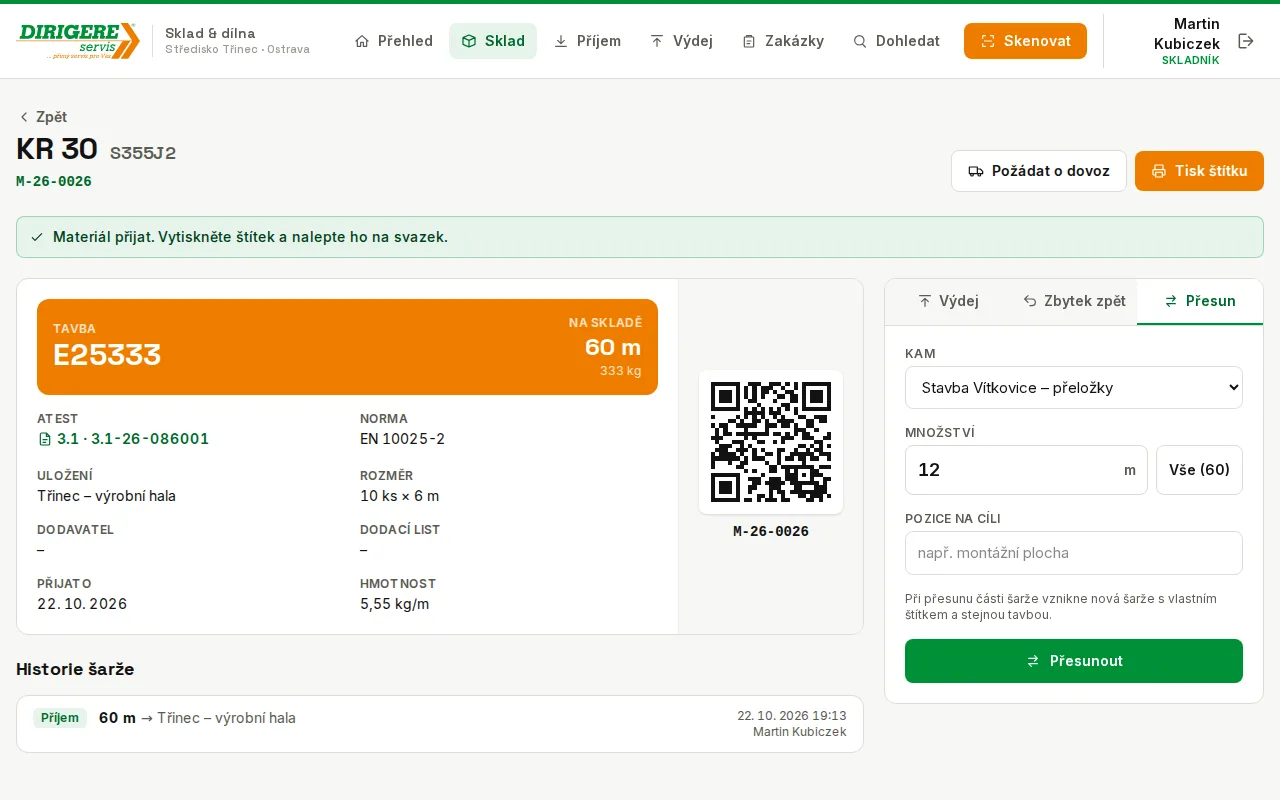Screen dimensions: 1280x800
Task: Go to the Sklad section
Action: (x=493, y=41)
